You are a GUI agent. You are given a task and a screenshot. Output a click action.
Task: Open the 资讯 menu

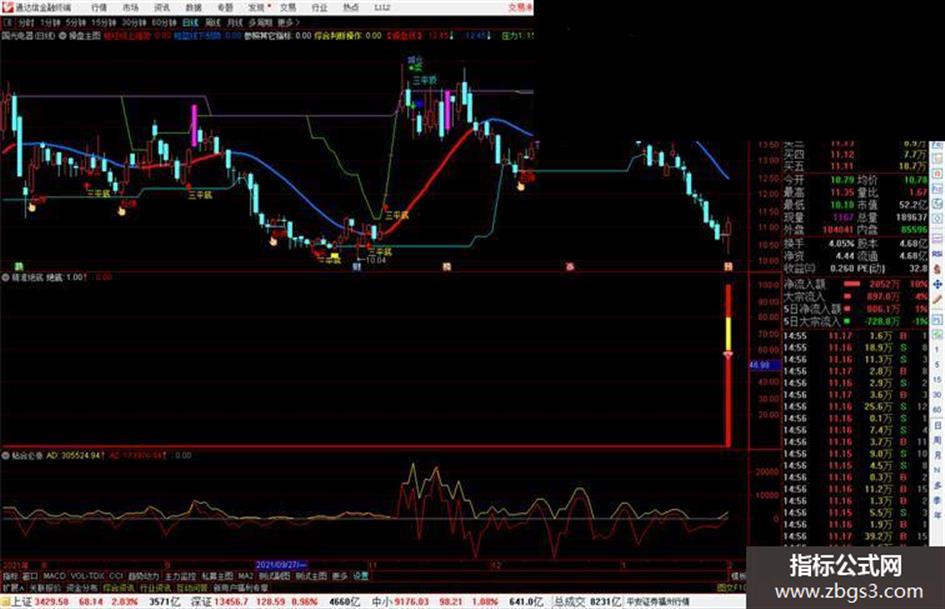pos(162,8)
